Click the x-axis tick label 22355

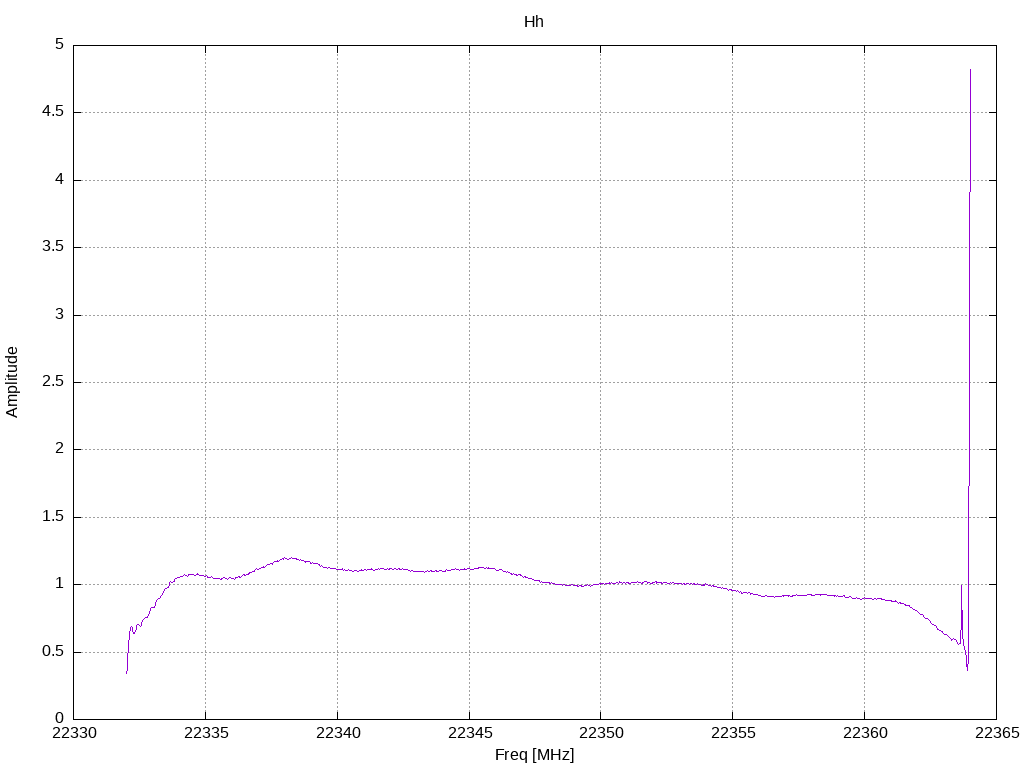point(733,733)
